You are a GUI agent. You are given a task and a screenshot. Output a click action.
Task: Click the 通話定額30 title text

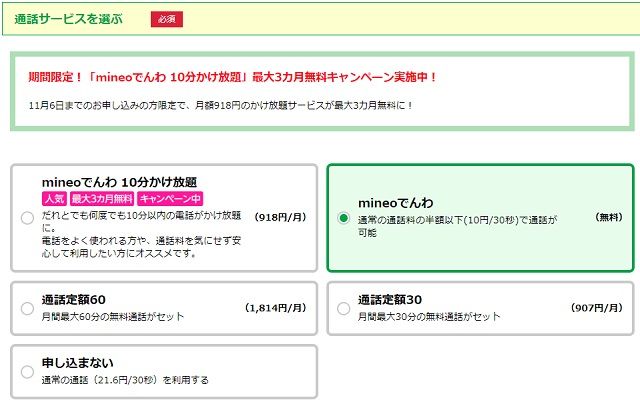pyautogui.click(x=390, y=300)
